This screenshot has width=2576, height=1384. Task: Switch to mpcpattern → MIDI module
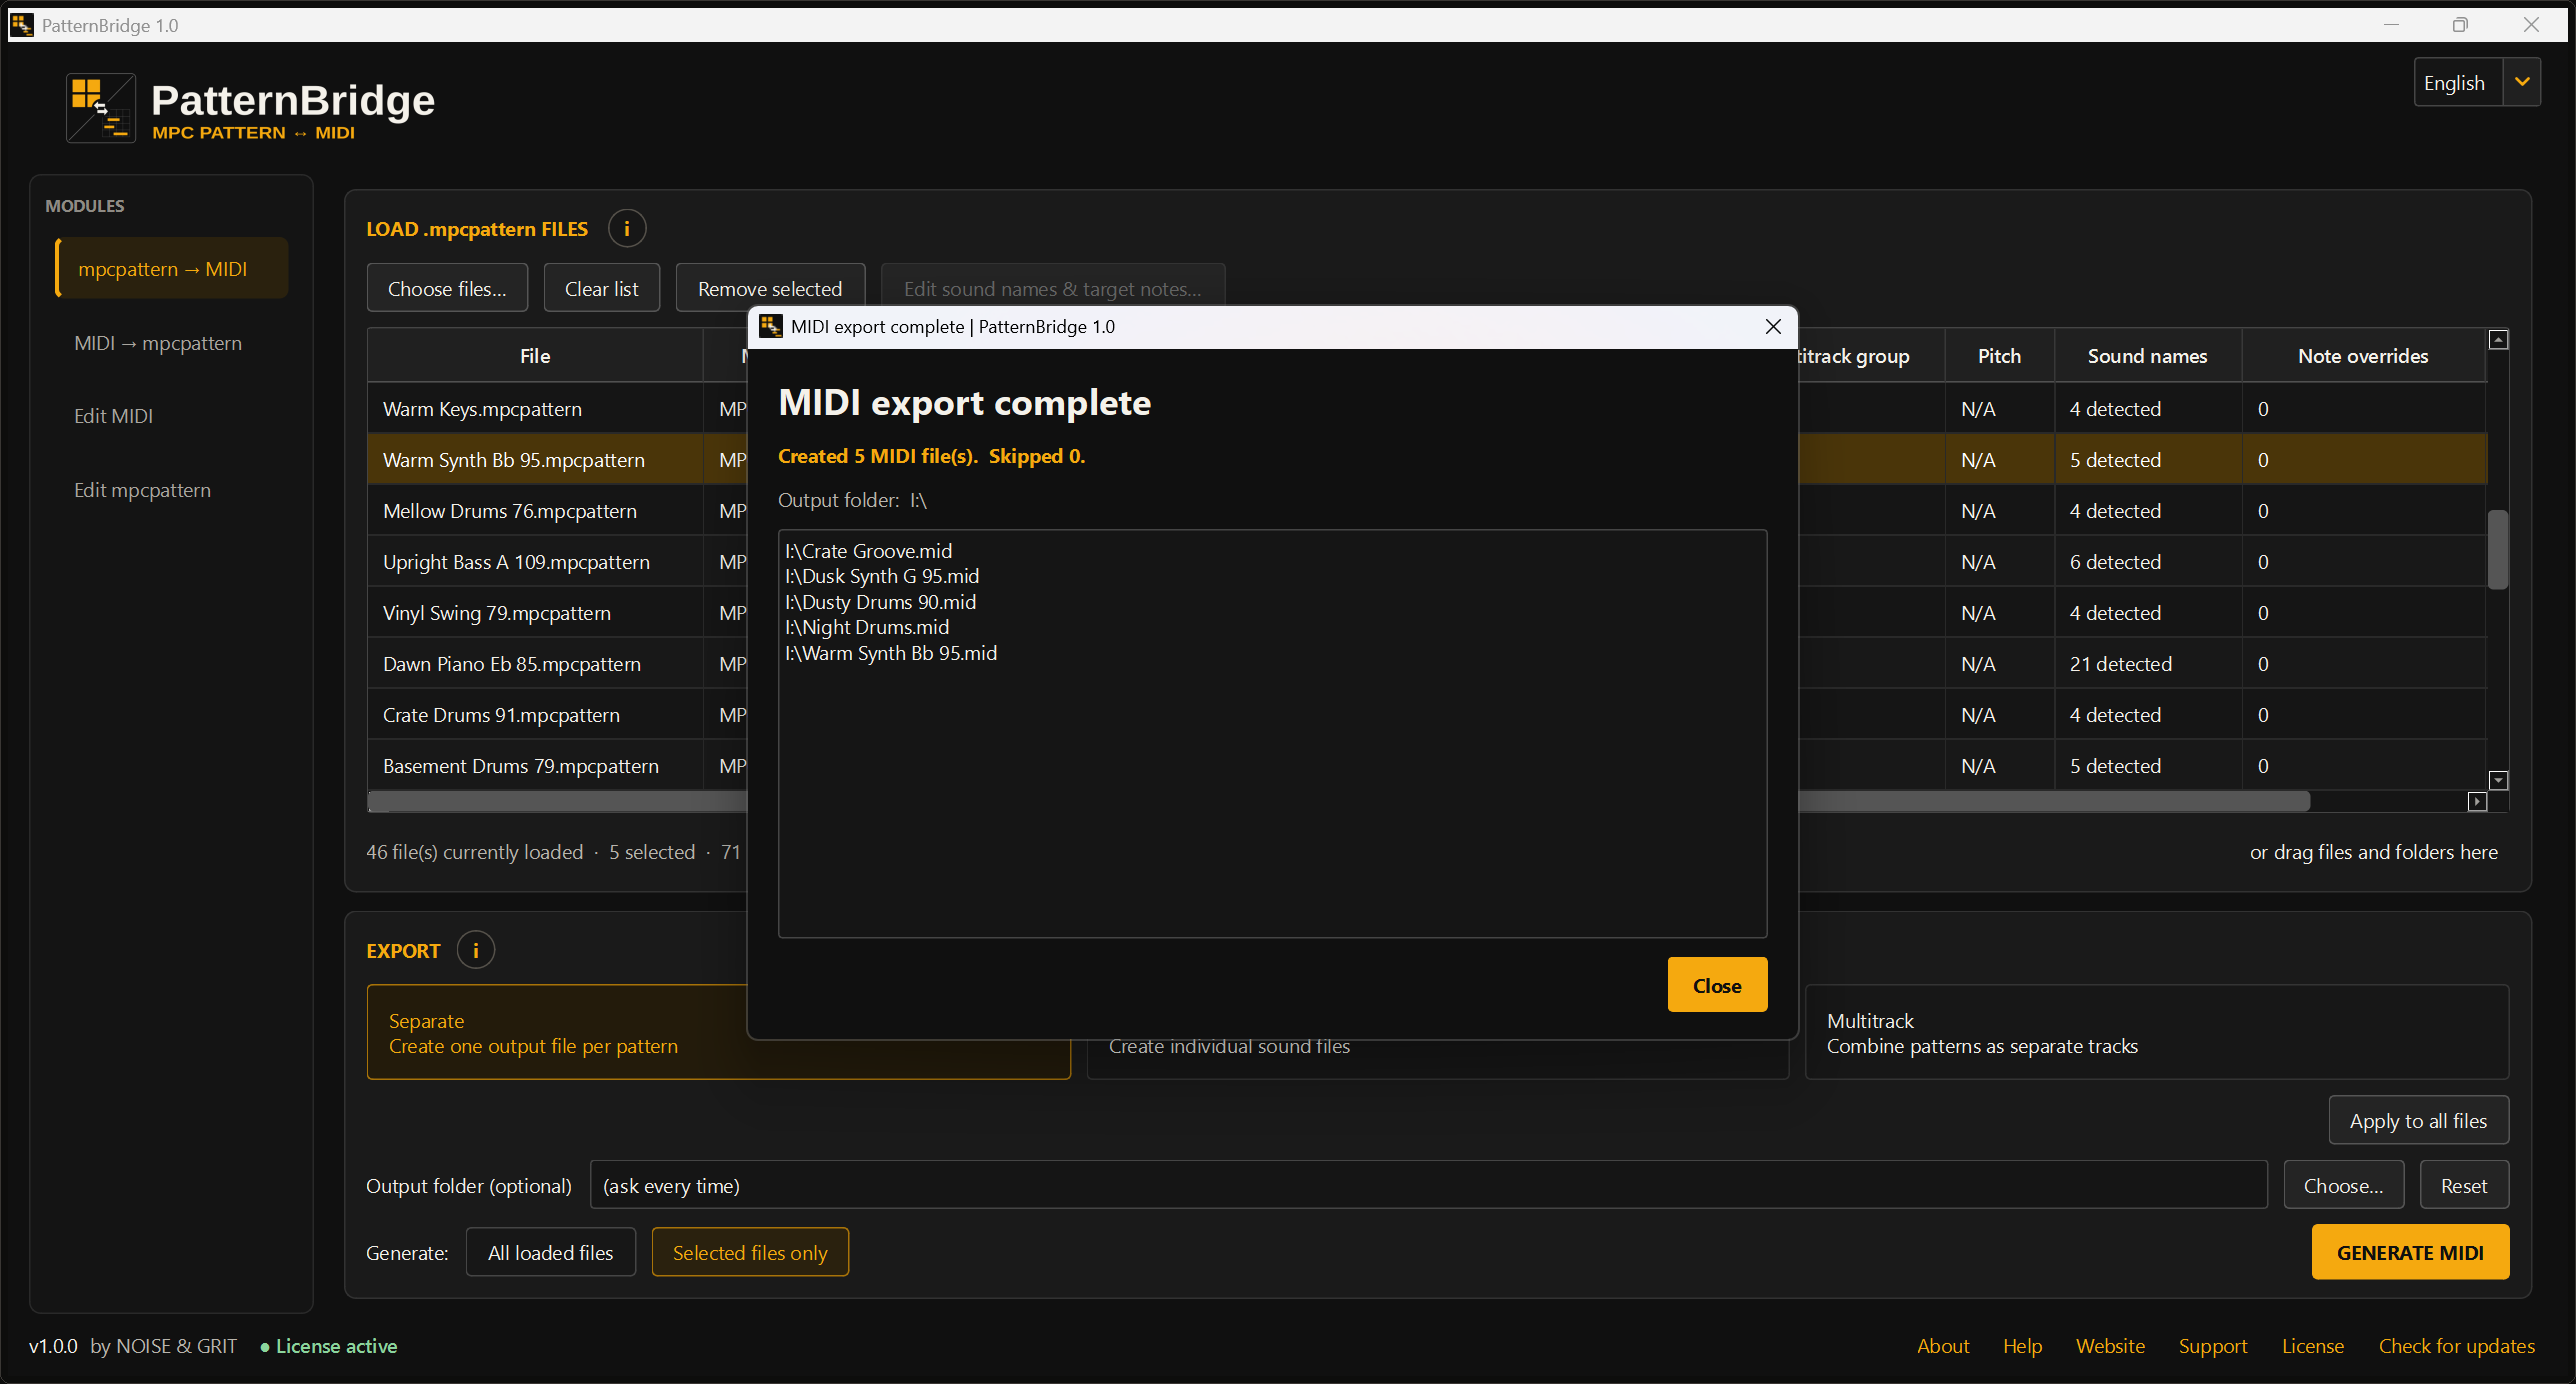coord(172,268)
